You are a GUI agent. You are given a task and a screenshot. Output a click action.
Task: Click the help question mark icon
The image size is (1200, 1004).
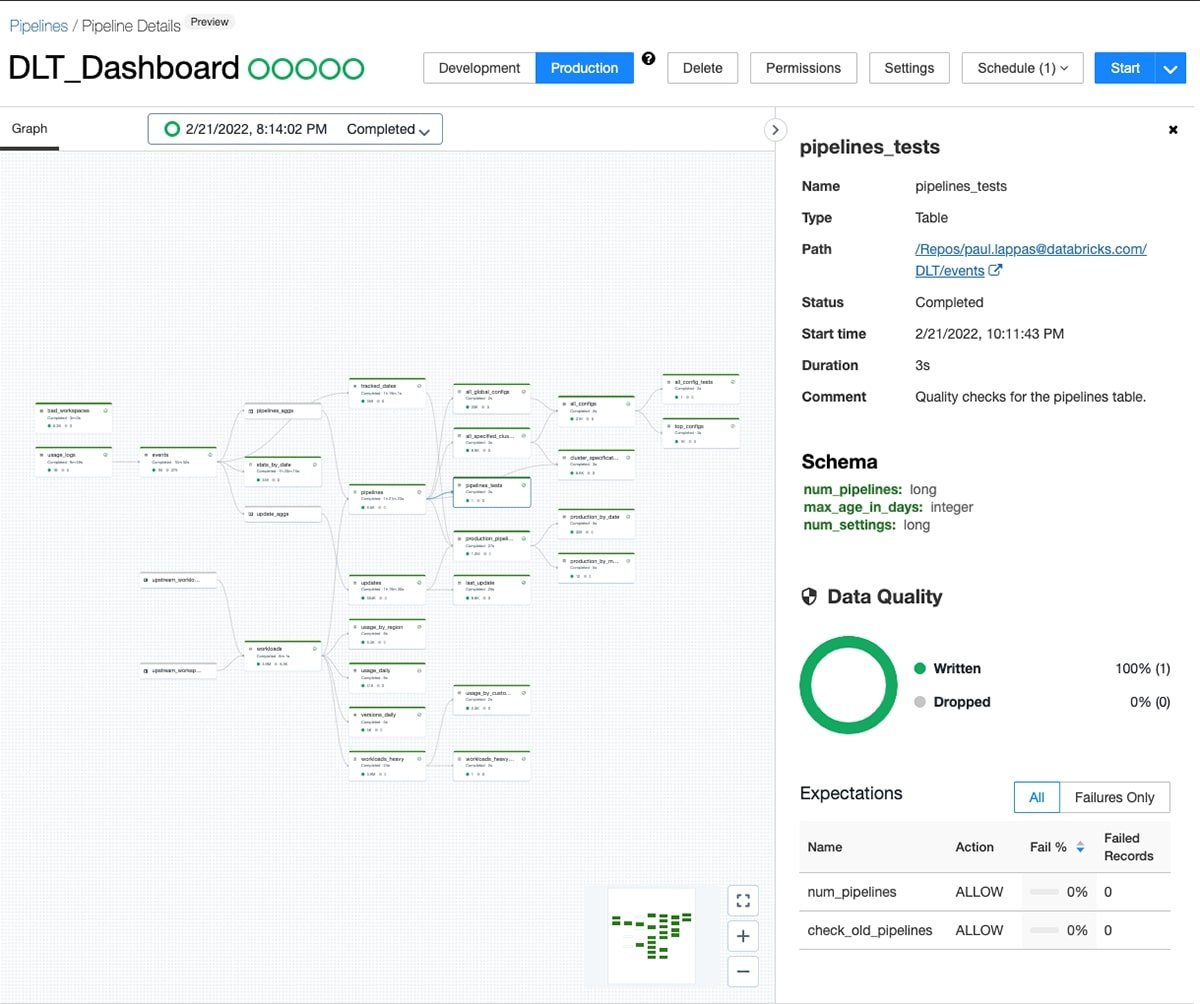point(649,59)
